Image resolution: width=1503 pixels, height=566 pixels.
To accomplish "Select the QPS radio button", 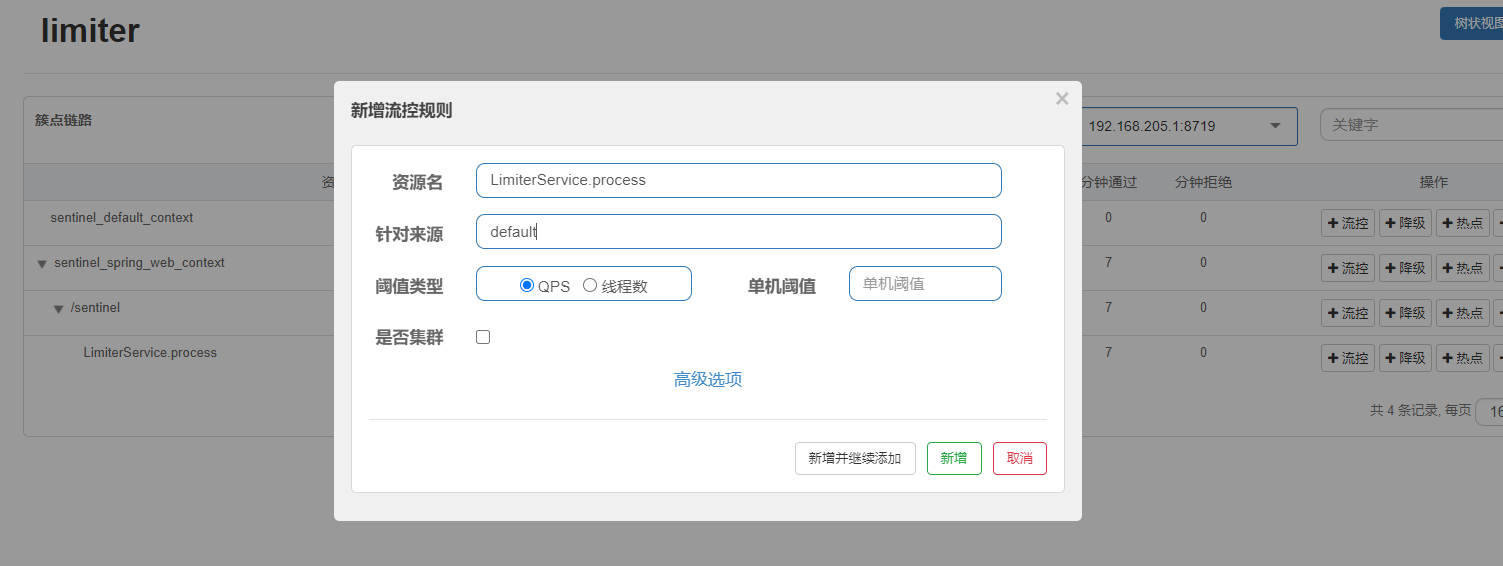I will click(x=527, y=285).
